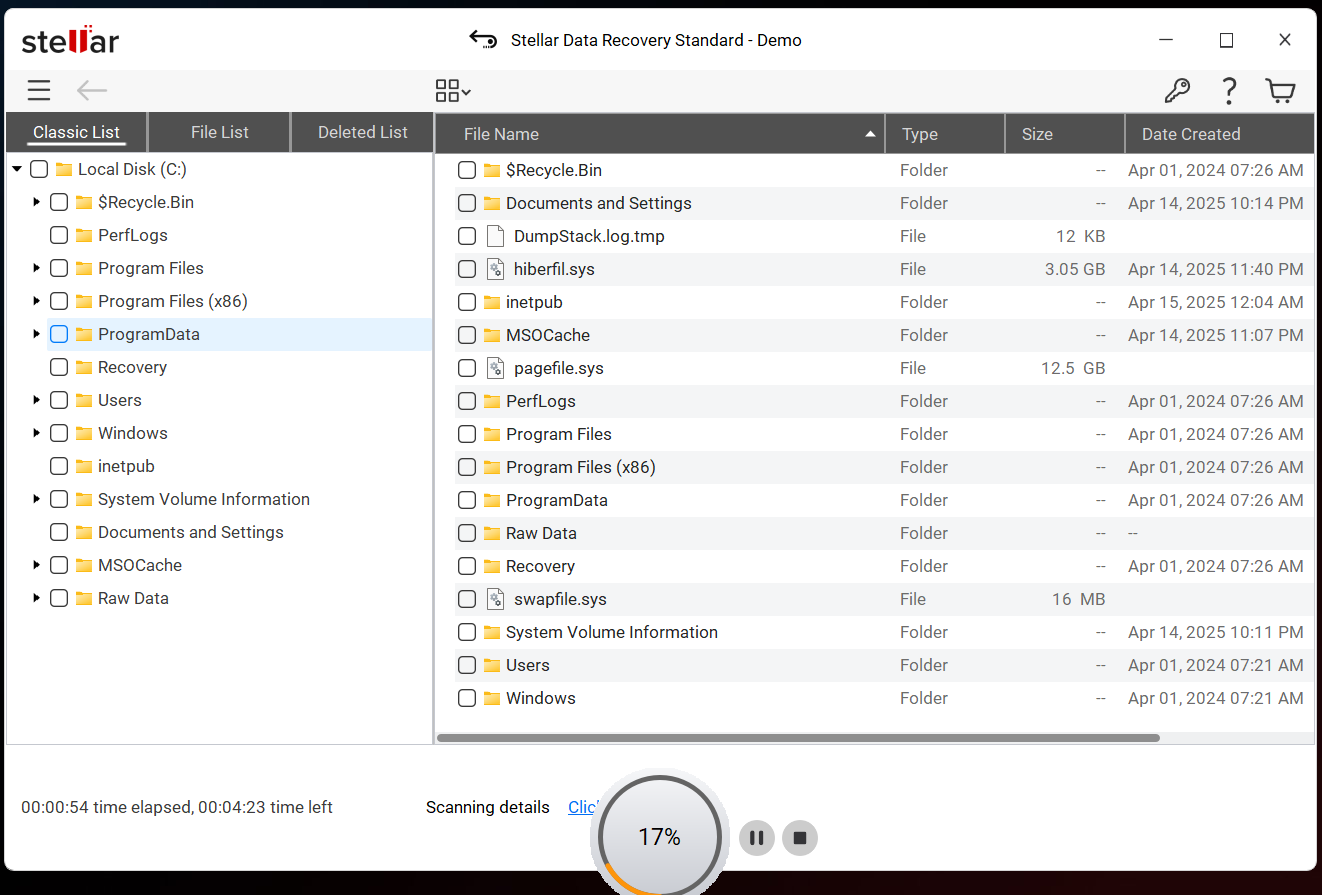This screenshot has width=1322, height=895.
Task: Click the horizontal scrollbar of file list
Action: pos(798,738)
